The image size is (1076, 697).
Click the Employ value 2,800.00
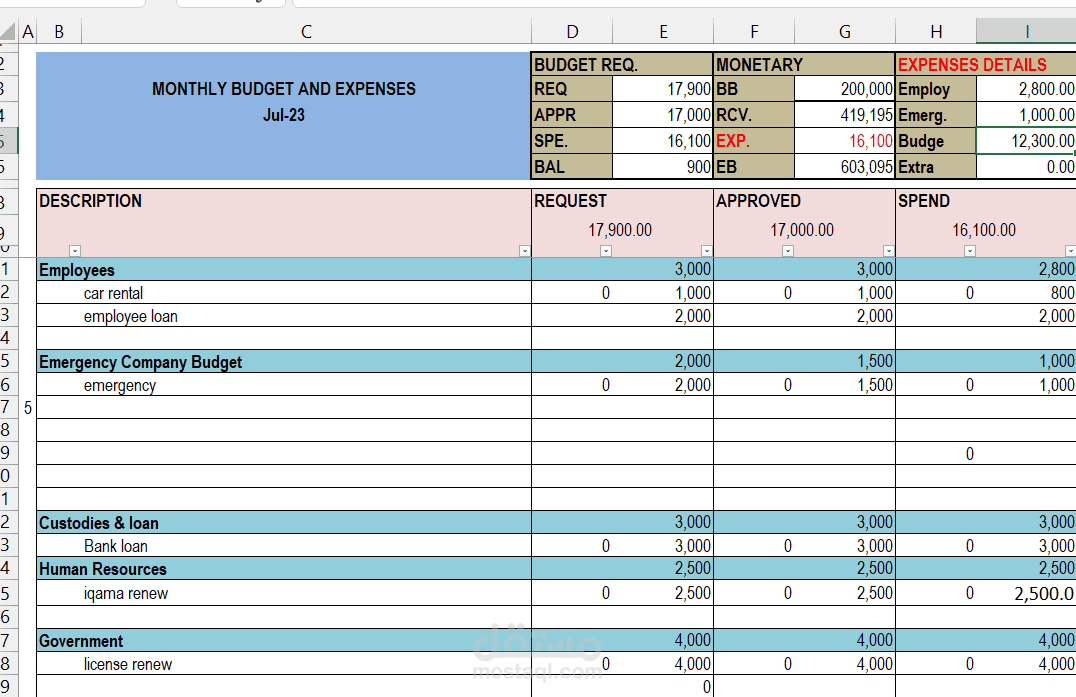pos(1026,89)
